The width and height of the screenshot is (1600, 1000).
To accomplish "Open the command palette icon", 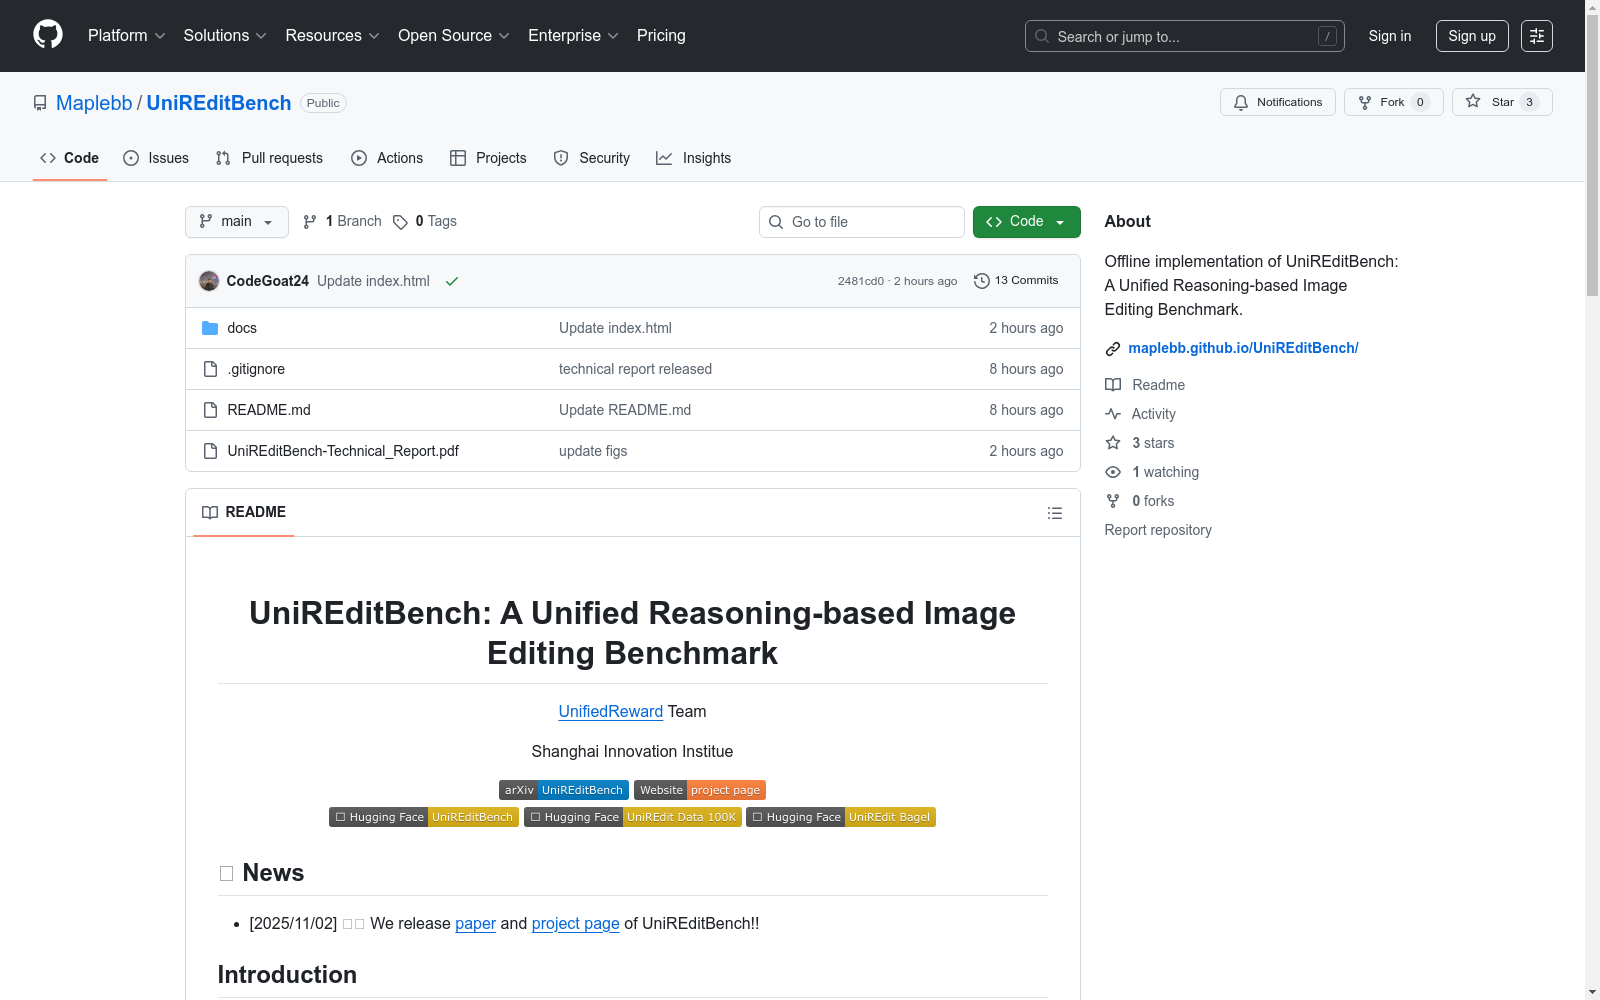I will 1537,36.
